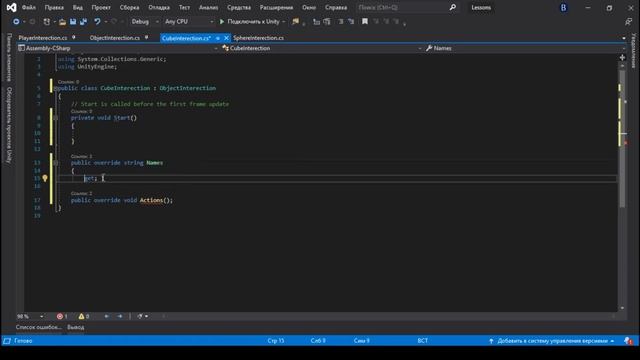The width and height of the screenshot is (640, 360).
Task: Open the Проект menu
Action: click(x=101, y=7)
